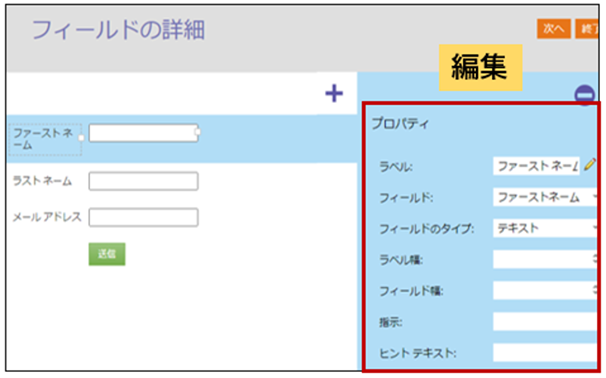Image resolution: width=606 pixels, height=378 pixels.
Task: Click the メール アドレス form input box
Action: pyautogui.click(x=143, y=217)
